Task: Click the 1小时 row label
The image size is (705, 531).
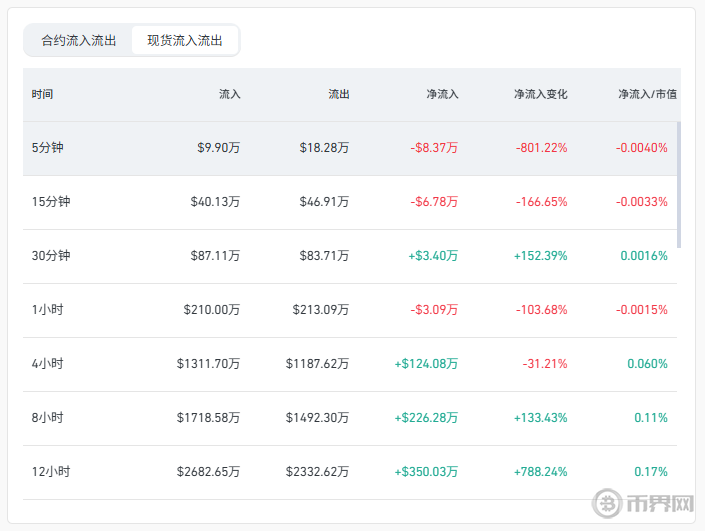Action: [x=47, y=309]
